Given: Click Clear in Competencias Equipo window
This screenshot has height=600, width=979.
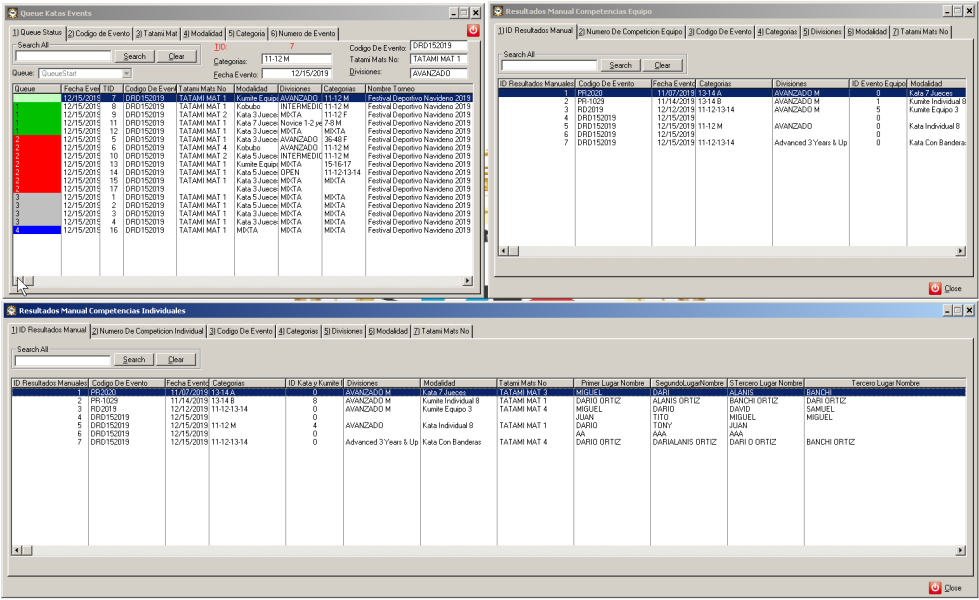Looking at the screenshot, I should (x=662, y=66).
